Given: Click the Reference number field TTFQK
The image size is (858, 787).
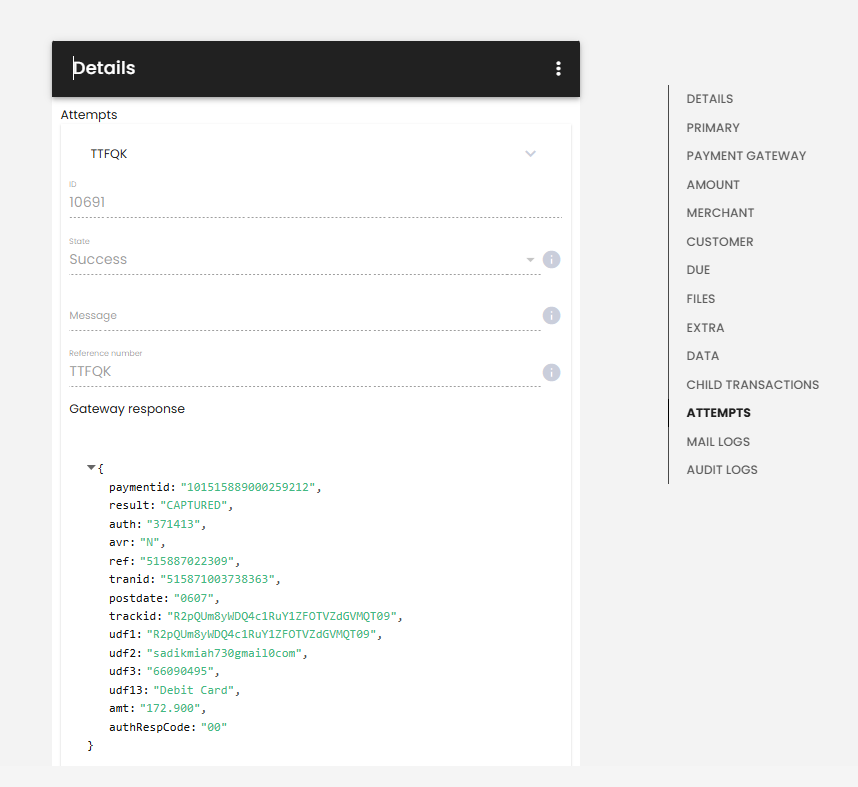Looking at the screenshot, I should [305, 372].
